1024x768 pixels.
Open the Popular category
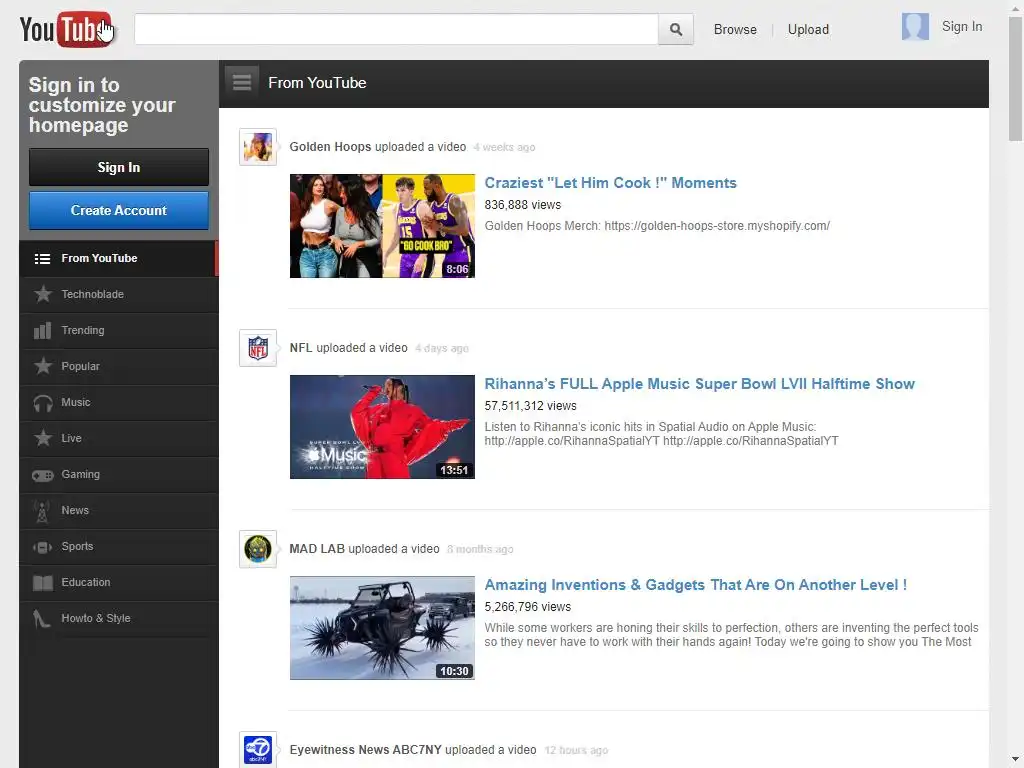coord(119,366)
